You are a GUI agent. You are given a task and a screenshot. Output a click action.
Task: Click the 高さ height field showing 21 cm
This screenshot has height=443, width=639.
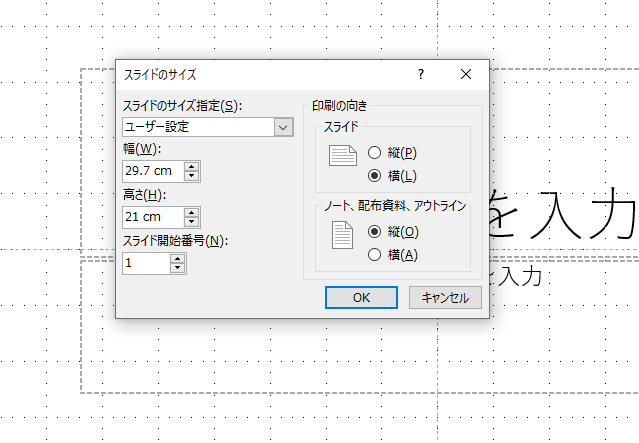(152, 217)
